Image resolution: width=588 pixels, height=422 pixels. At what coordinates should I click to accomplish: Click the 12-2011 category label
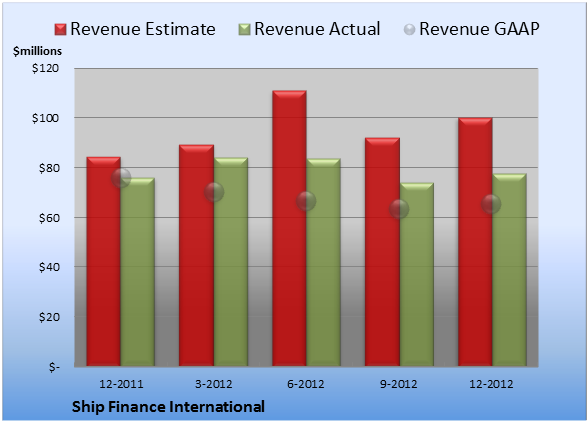pyautogui.click(x=121, y=384)
